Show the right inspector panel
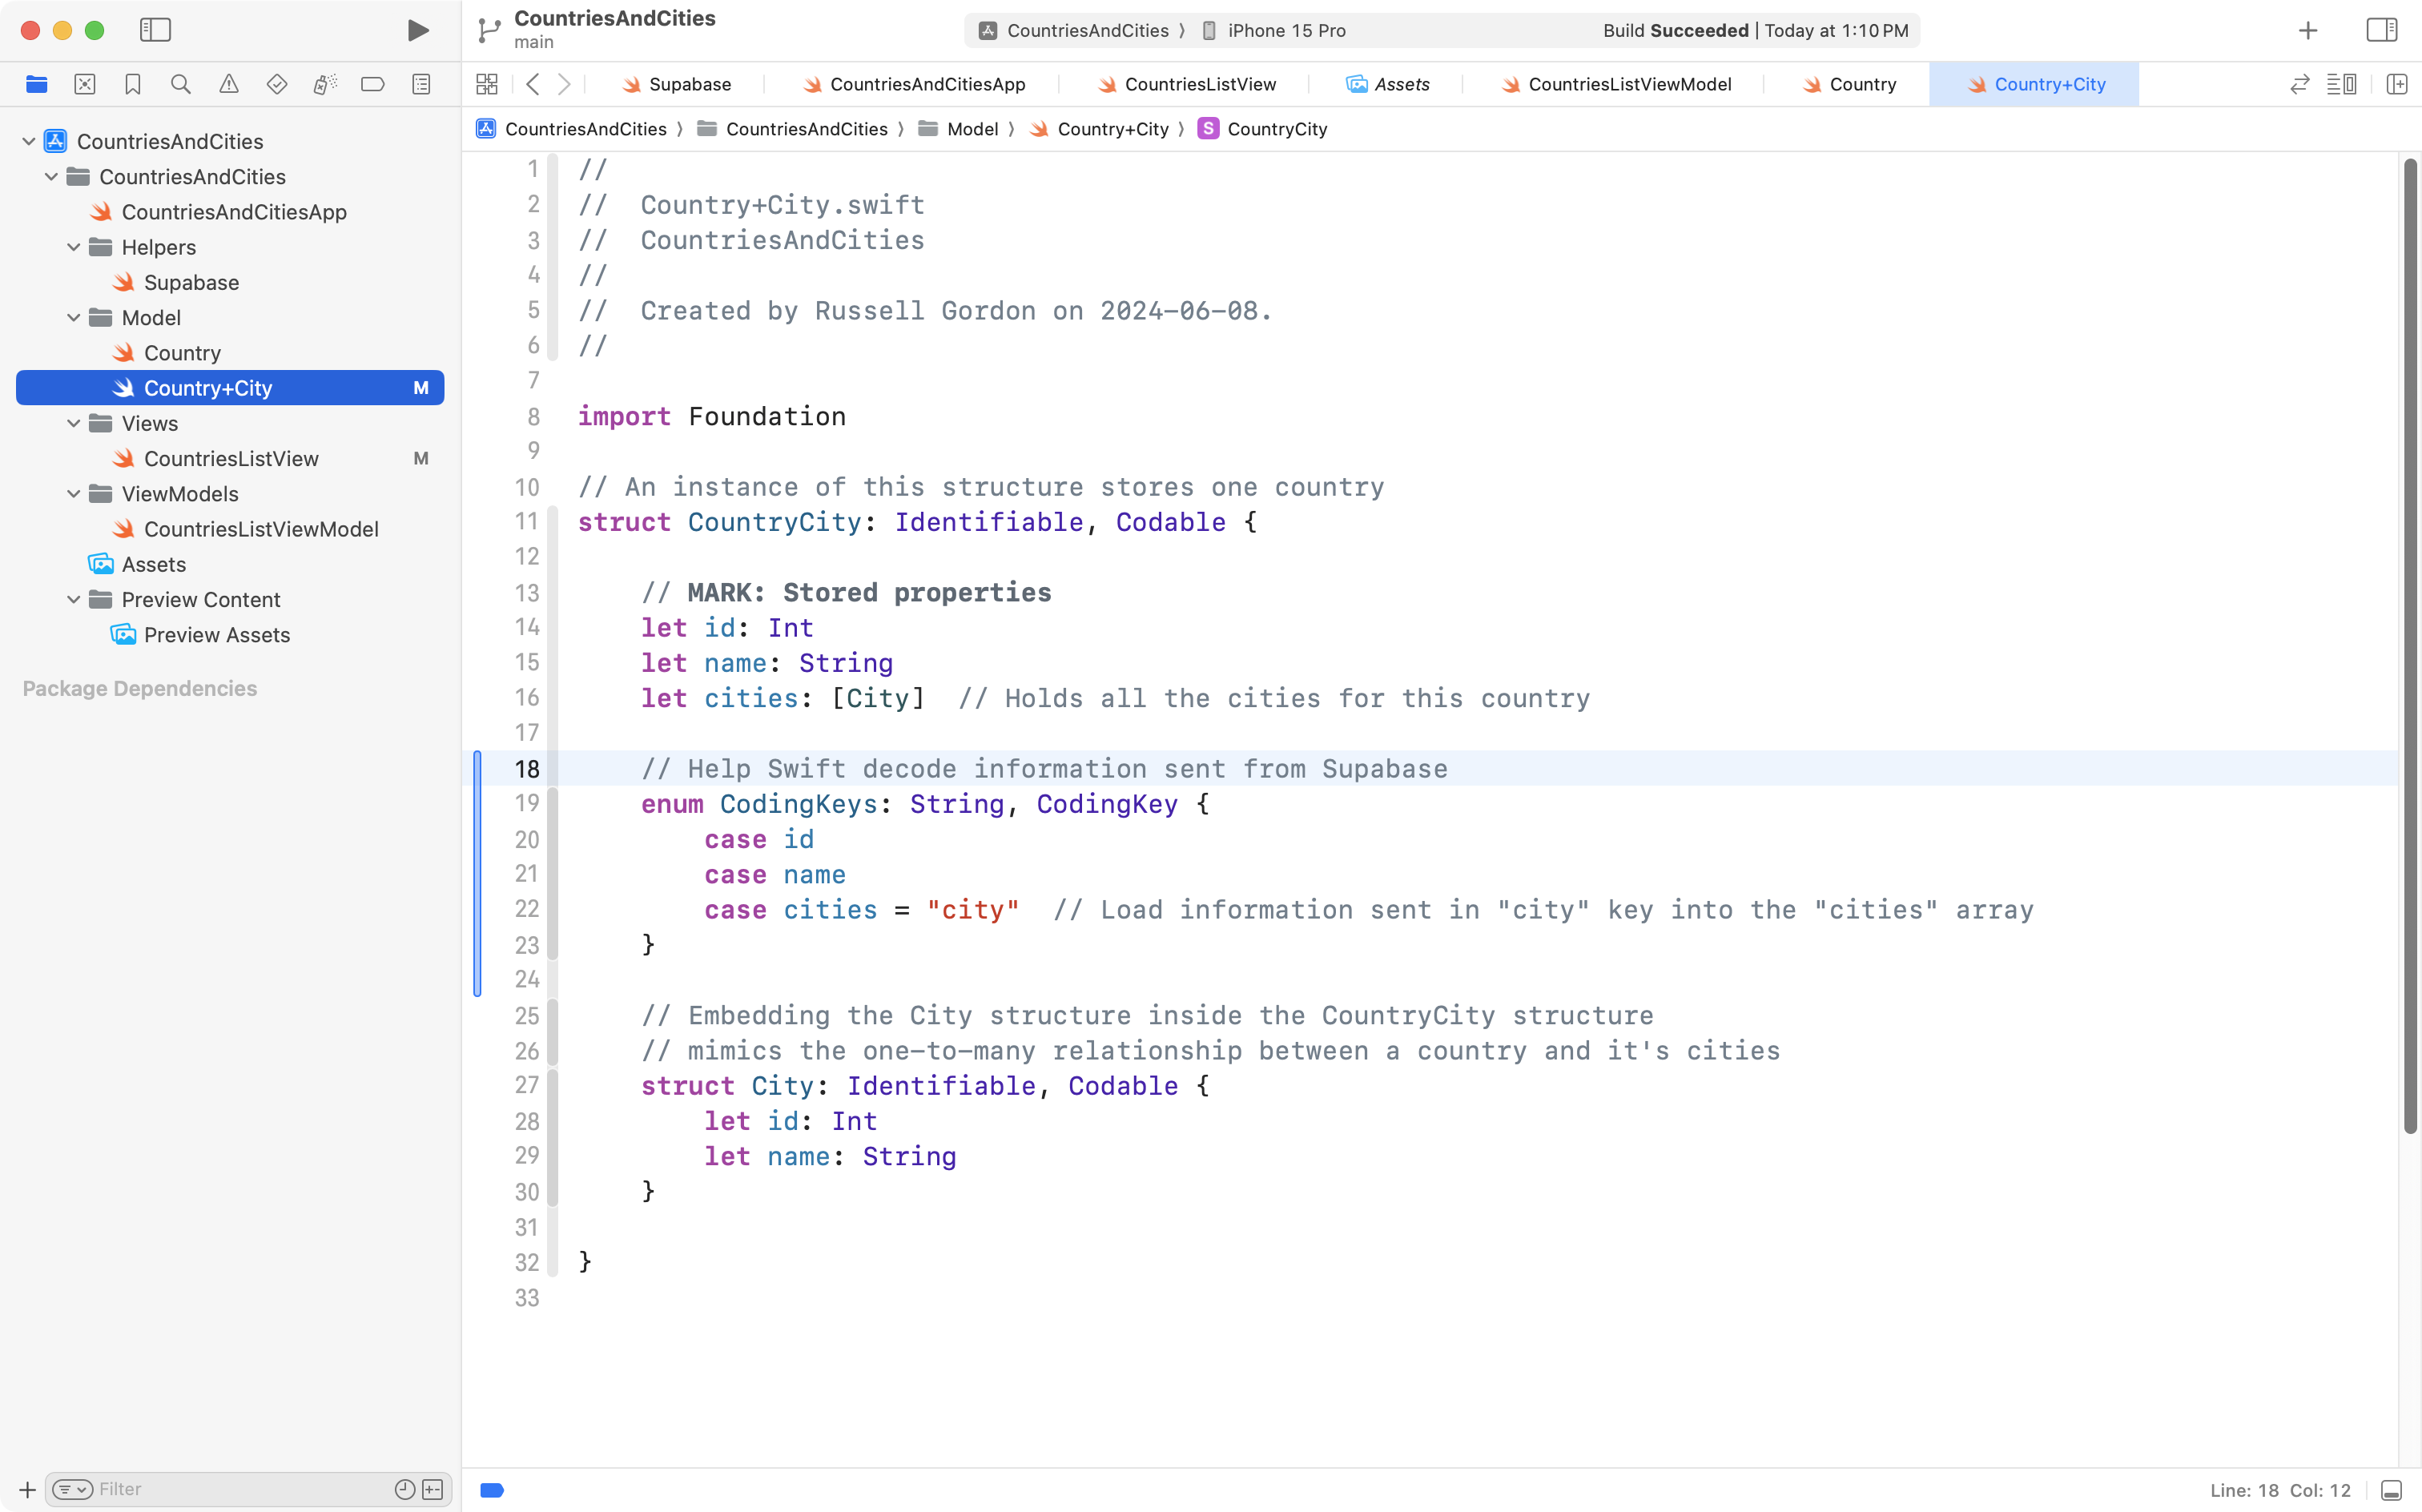2422x1512 pixels. point(2381,30)
